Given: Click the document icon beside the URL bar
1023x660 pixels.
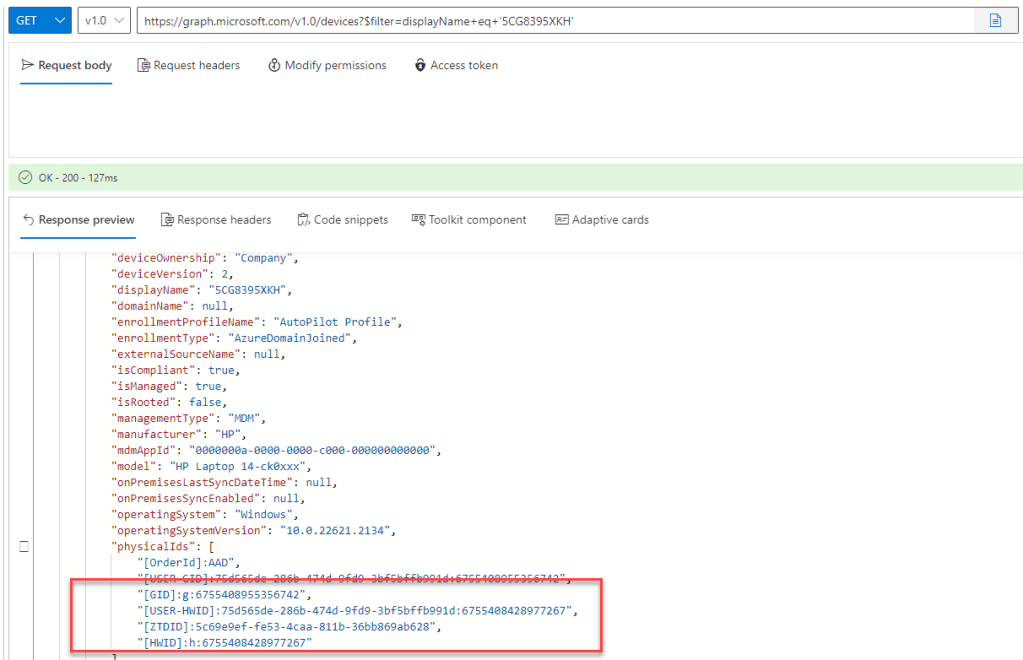Looking at the screenshot, I should [995, 20].
